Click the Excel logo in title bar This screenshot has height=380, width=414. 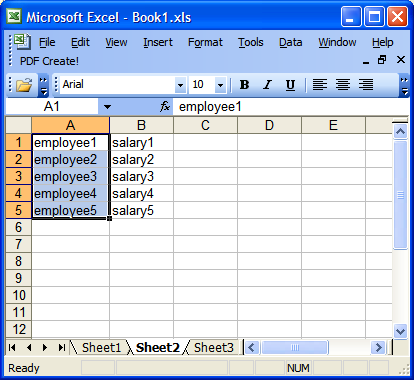point(14,16)
